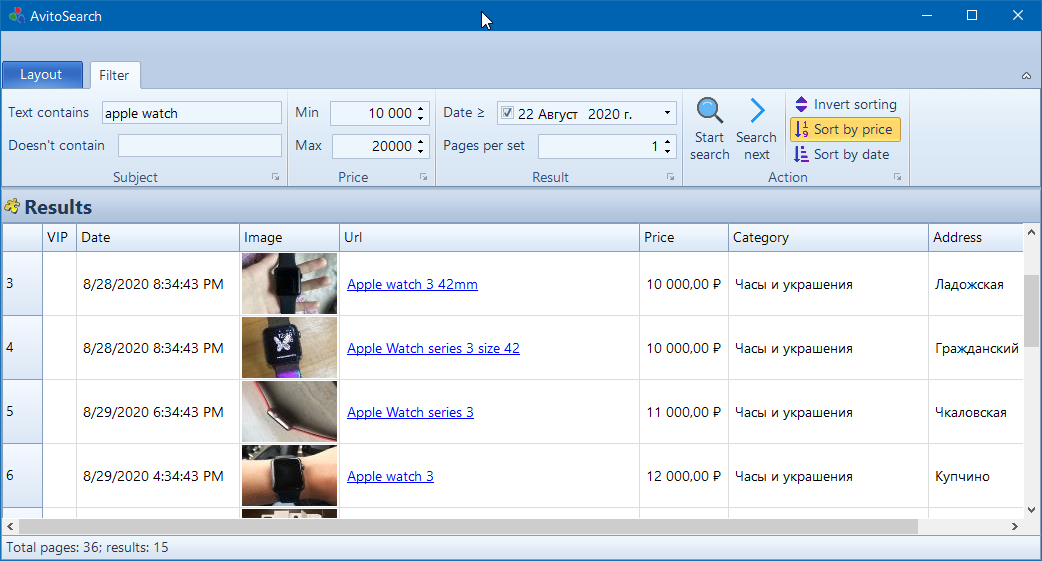Image resolution: width=1042 pixels, height=561 pixels.
Task: Decrease Pages per set value
Action: 667,151
